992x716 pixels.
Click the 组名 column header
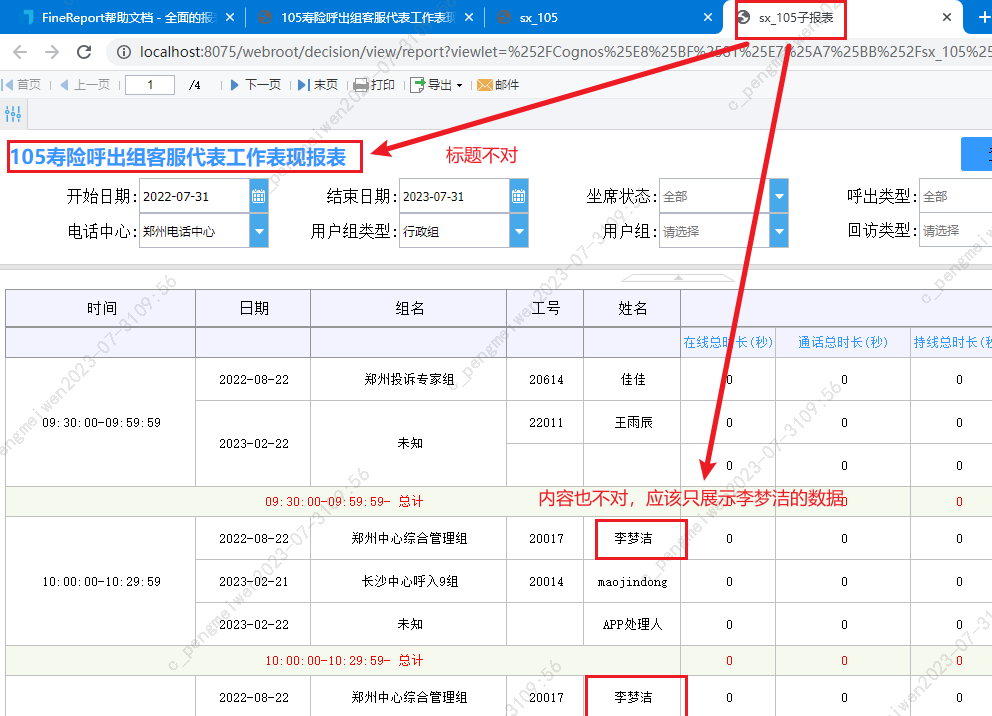coord(409,308)
